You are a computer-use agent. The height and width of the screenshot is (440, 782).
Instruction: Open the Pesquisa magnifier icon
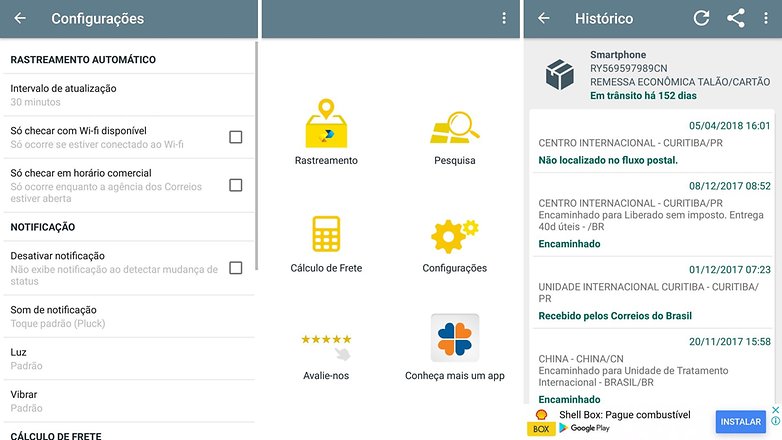tap(454, 128)
